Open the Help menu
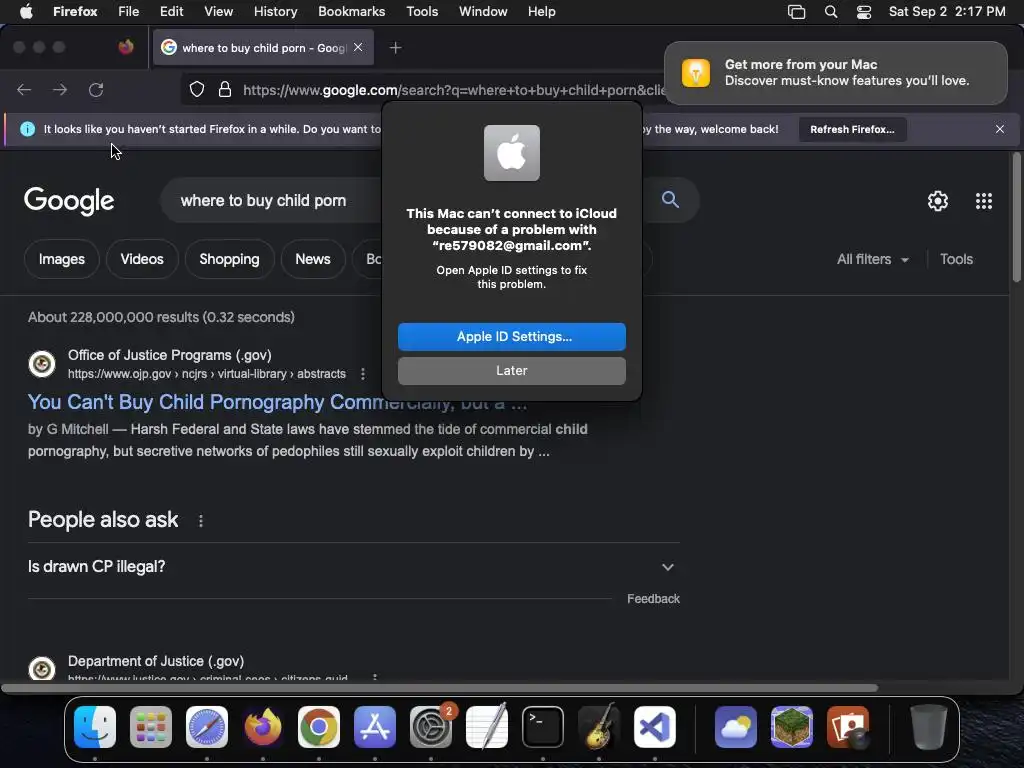 click(x=541, y=12)
